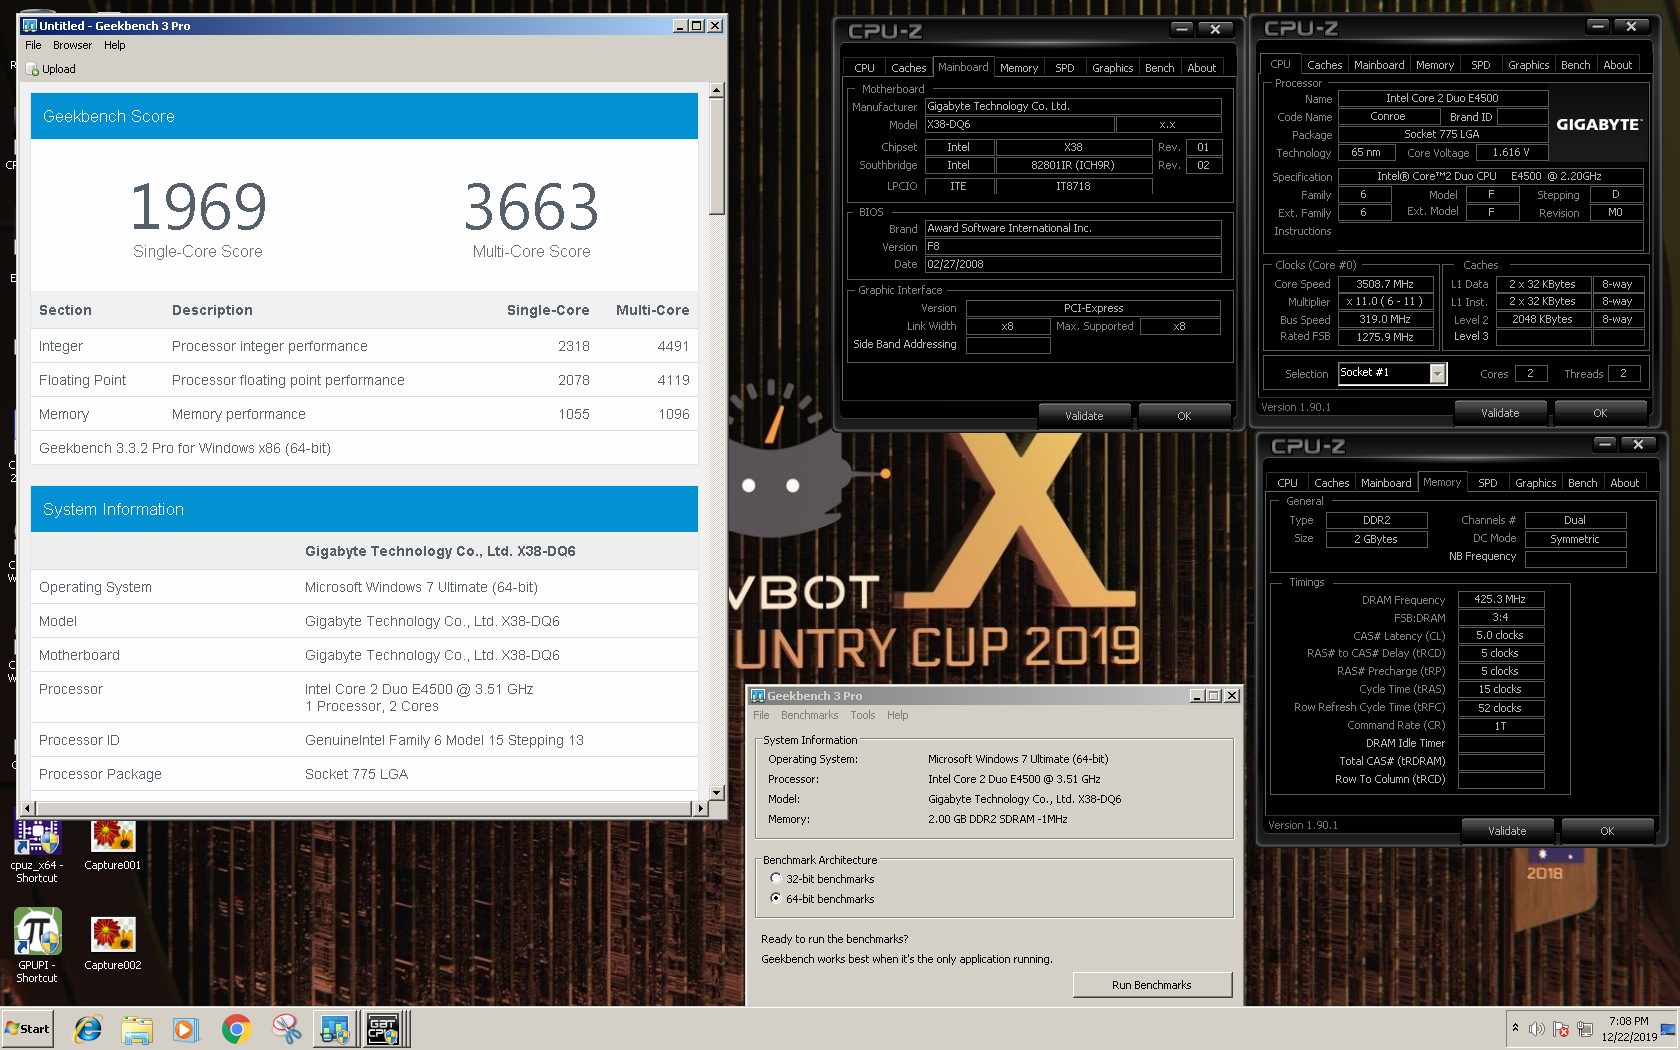The height and width of the screenshot is (1050, 1680).
Task: Click the volume speaker tray icon
Action: pos(1537,1029)
